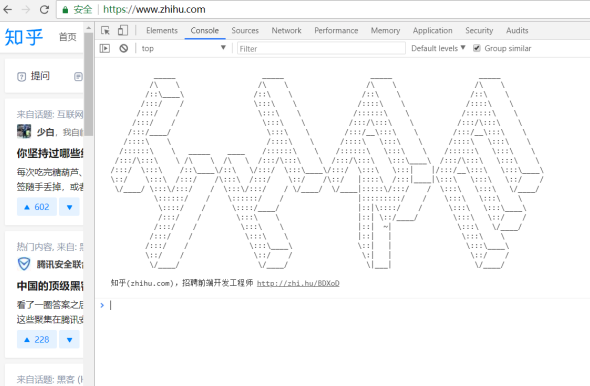
Task: Upvote the answer with 228 votes
Action: (37, 339)
